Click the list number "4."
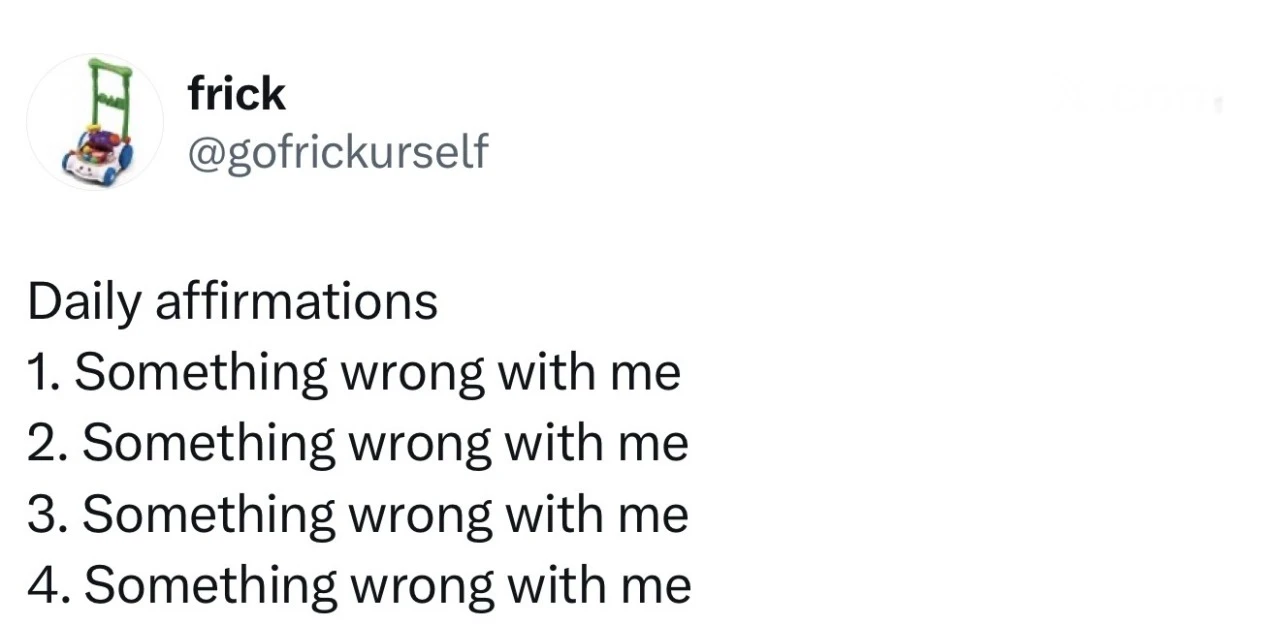1280x625 pixels. [x=49, y=585]
